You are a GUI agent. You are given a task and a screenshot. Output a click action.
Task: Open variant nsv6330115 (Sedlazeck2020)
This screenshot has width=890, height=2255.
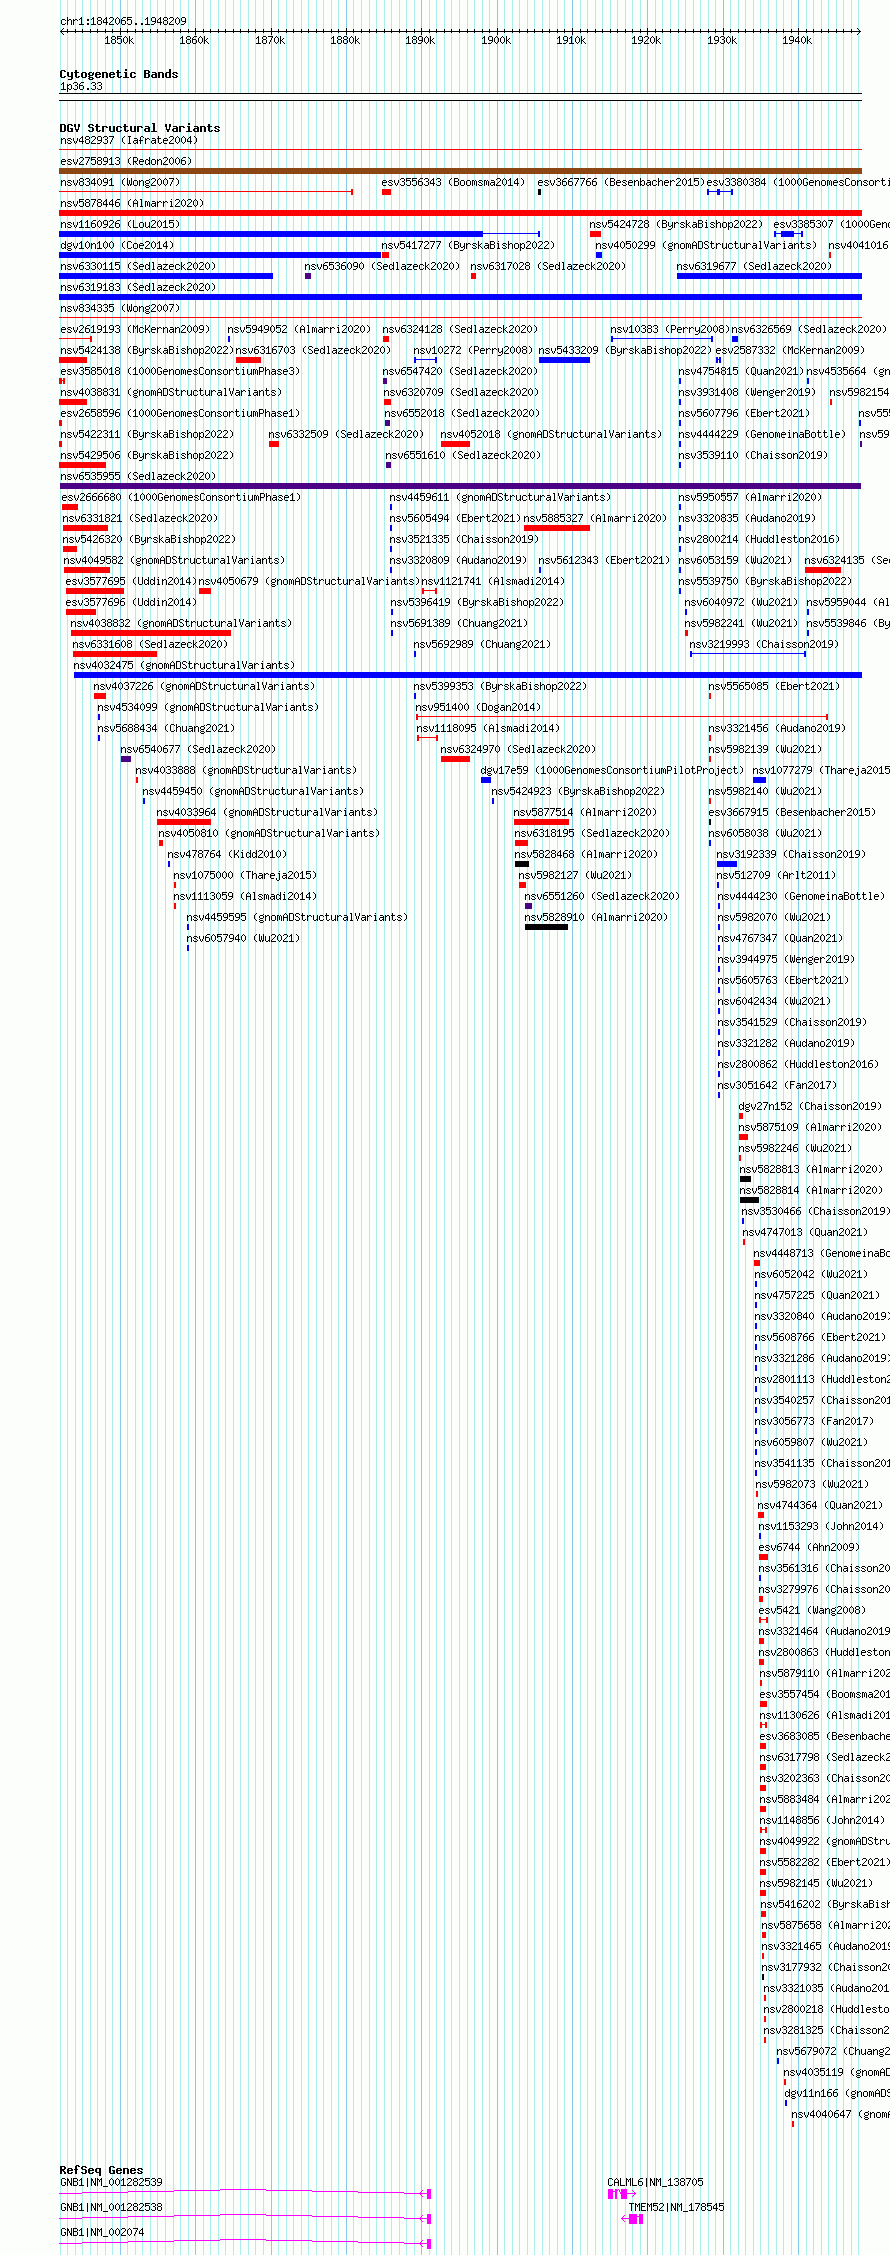point(138,267)
